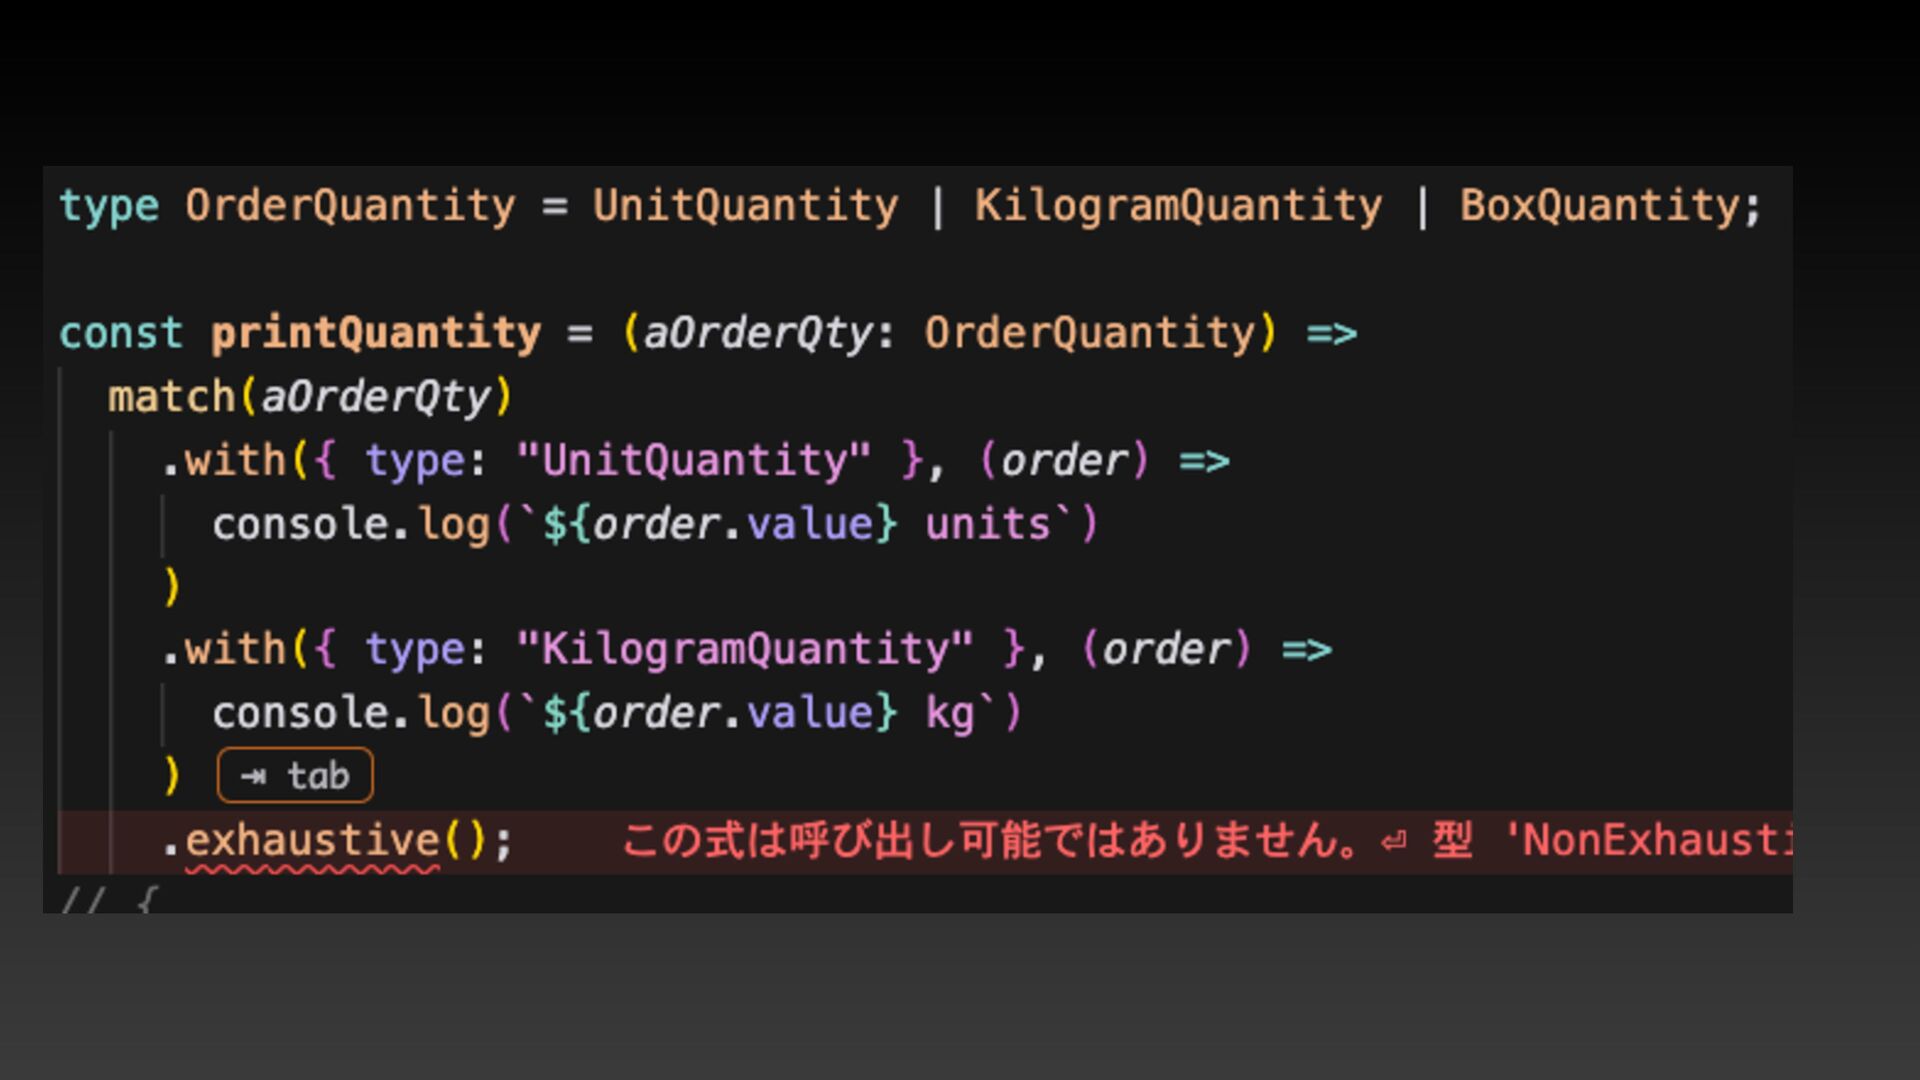Click the 'NonExhausti error type text
Image resolution: width=1920 pixels, height=1080 pixels.
click(1650, 840)
